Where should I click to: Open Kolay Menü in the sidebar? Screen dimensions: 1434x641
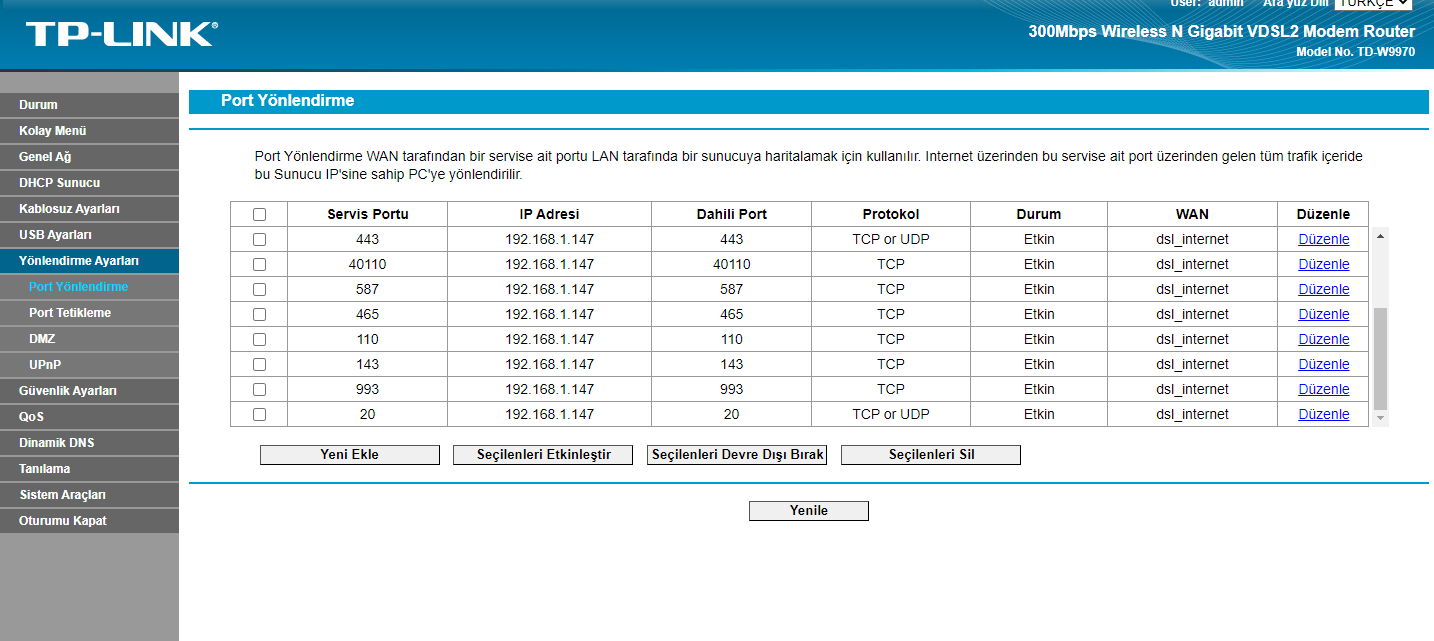(89, 131)
